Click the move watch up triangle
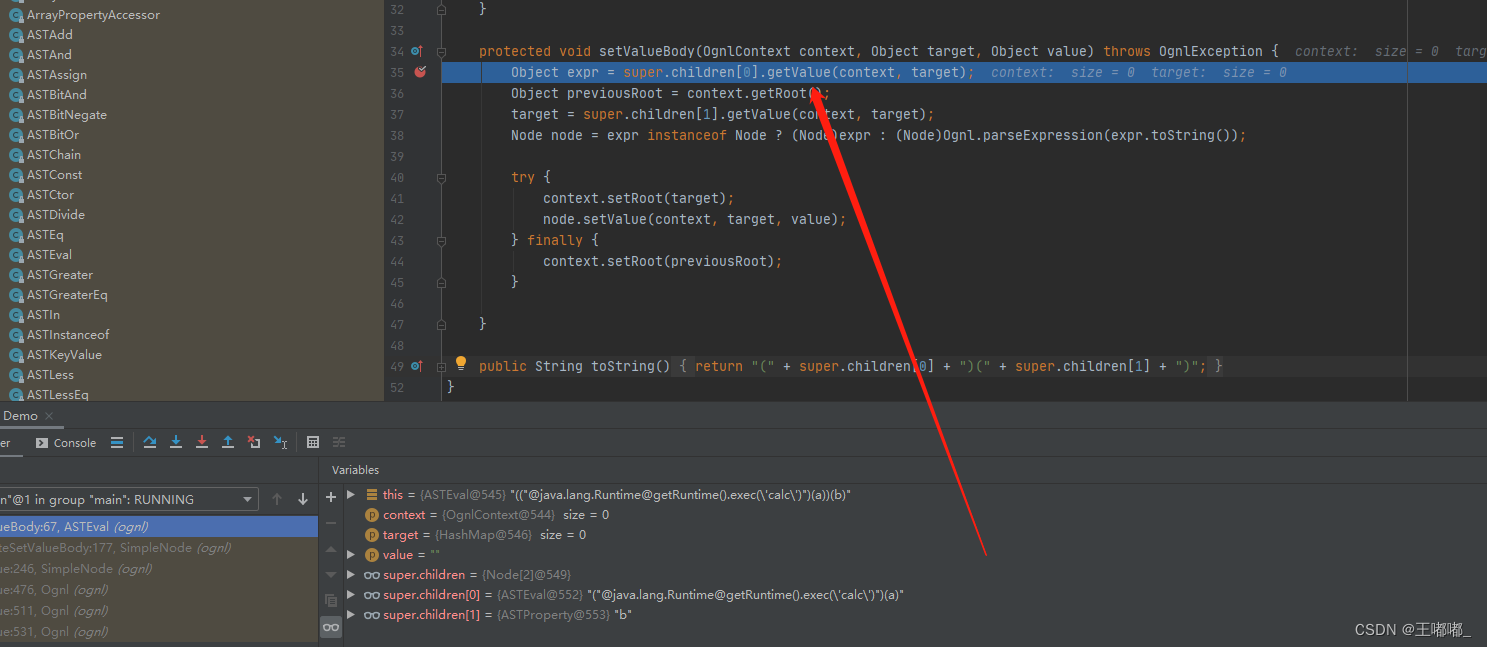 (x=331, y=549)
